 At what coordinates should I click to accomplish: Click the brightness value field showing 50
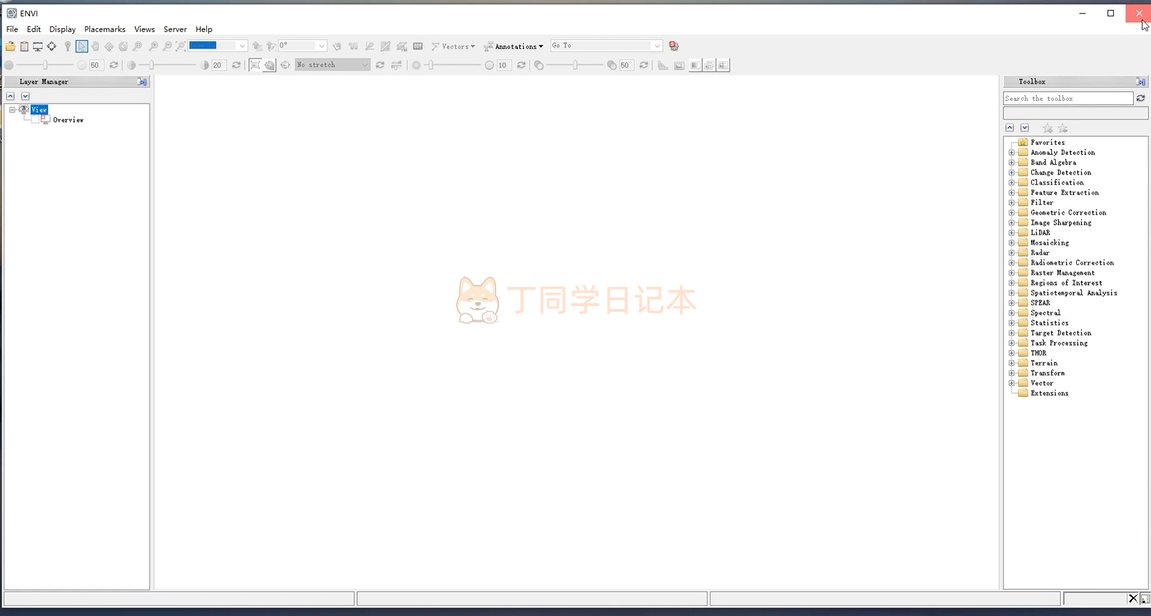(x=96, y=65)
